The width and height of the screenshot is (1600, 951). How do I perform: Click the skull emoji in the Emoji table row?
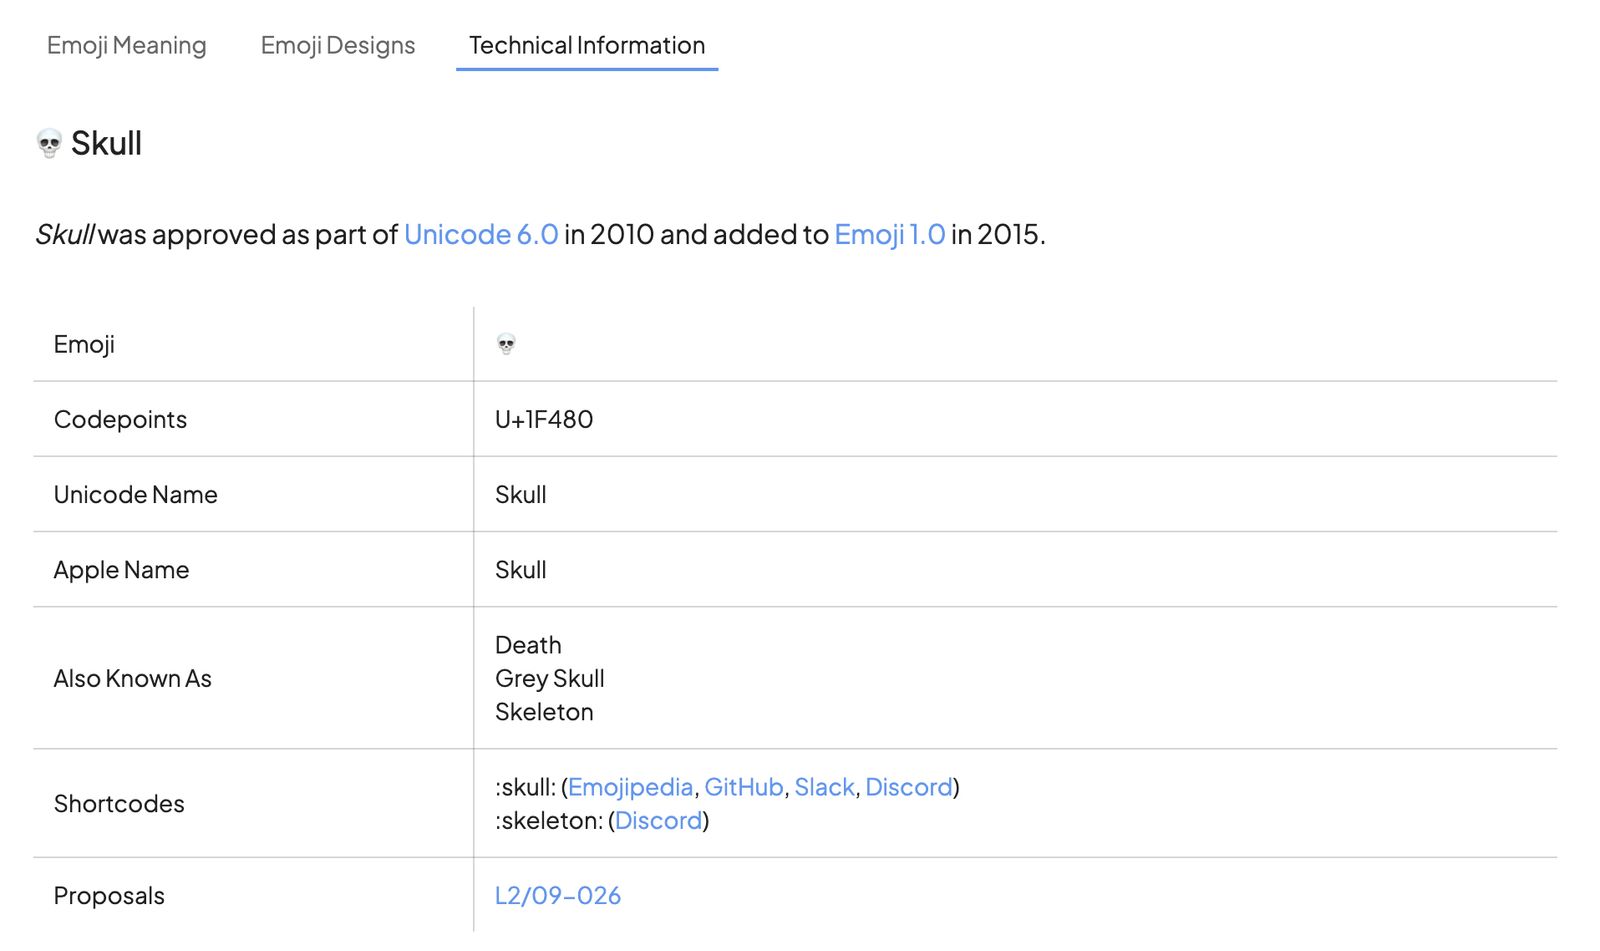click(x=504, y=343)
